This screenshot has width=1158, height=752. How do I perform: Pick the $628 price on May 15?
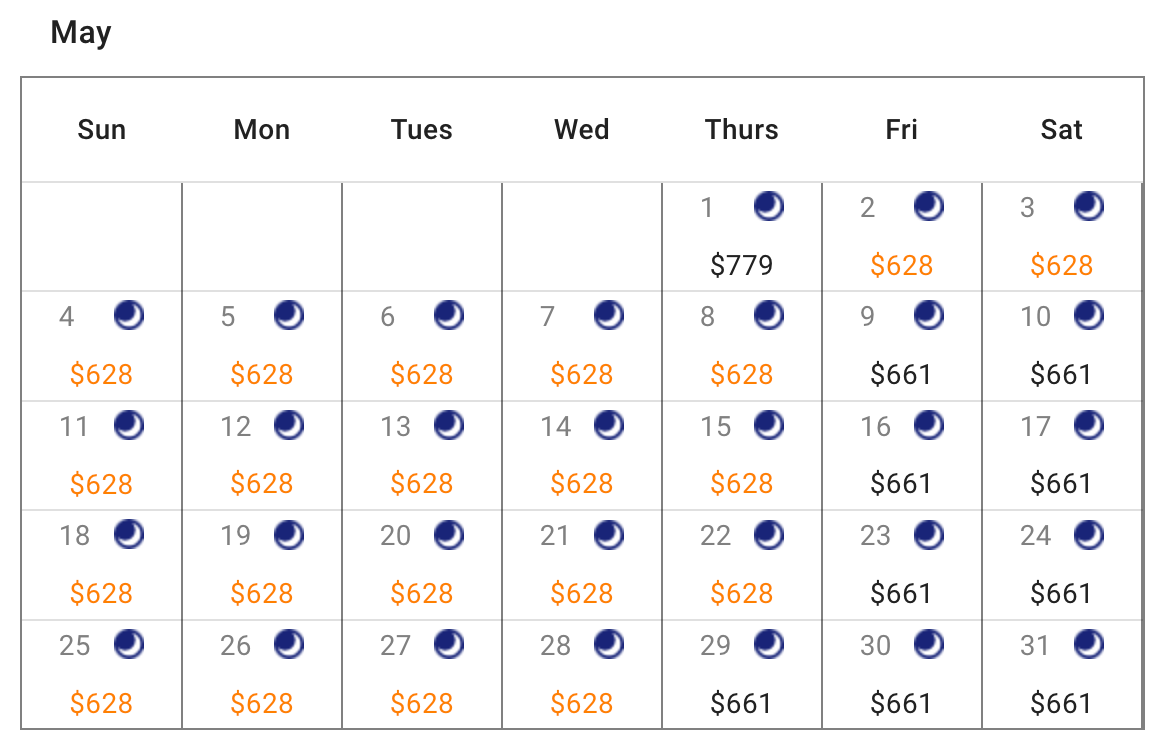pos(741,484)
